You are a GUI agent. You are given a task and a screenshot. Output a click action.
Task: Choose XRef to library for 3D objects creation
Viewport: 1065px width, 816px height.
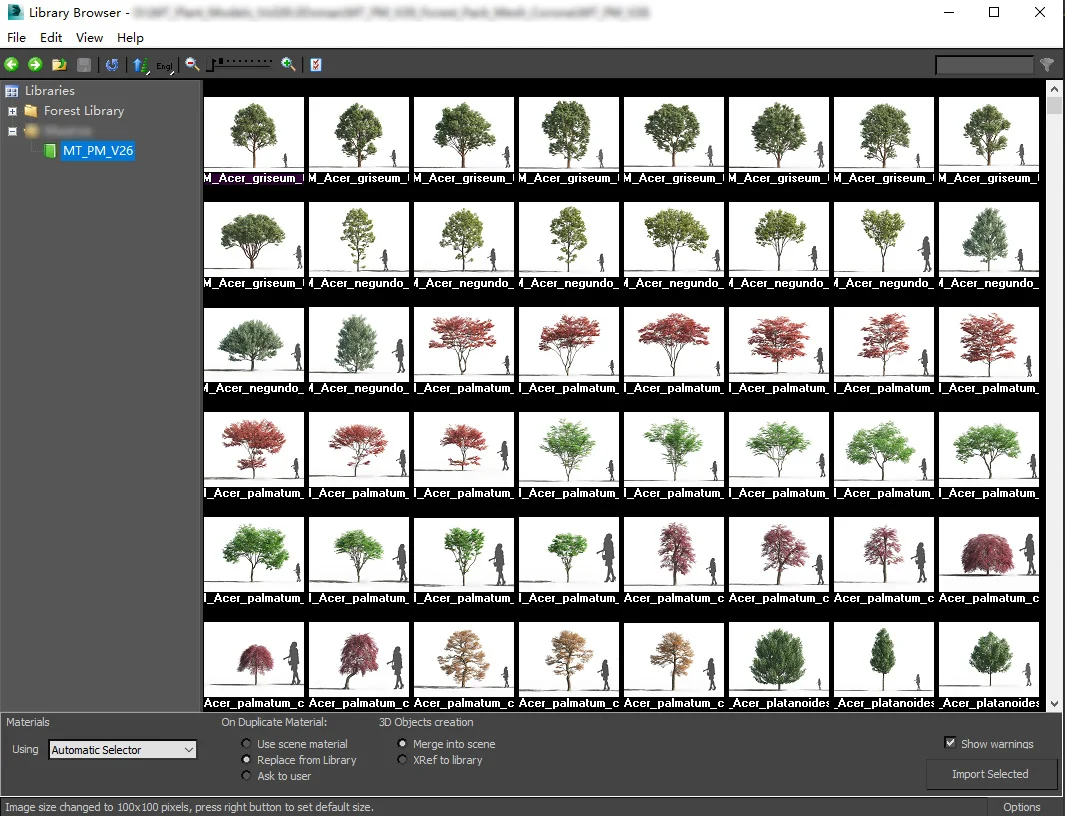point(402,759)
